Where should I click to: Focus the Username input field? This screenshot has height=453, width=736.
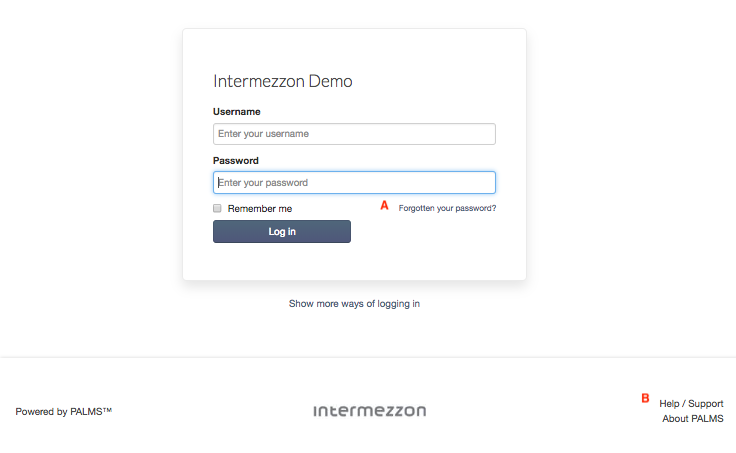click(354, 134)
